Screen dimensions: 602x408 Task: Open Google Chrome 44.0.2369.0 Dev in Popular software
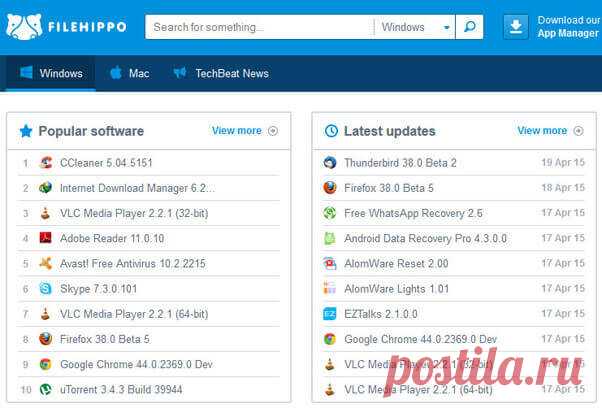point(136,365)
